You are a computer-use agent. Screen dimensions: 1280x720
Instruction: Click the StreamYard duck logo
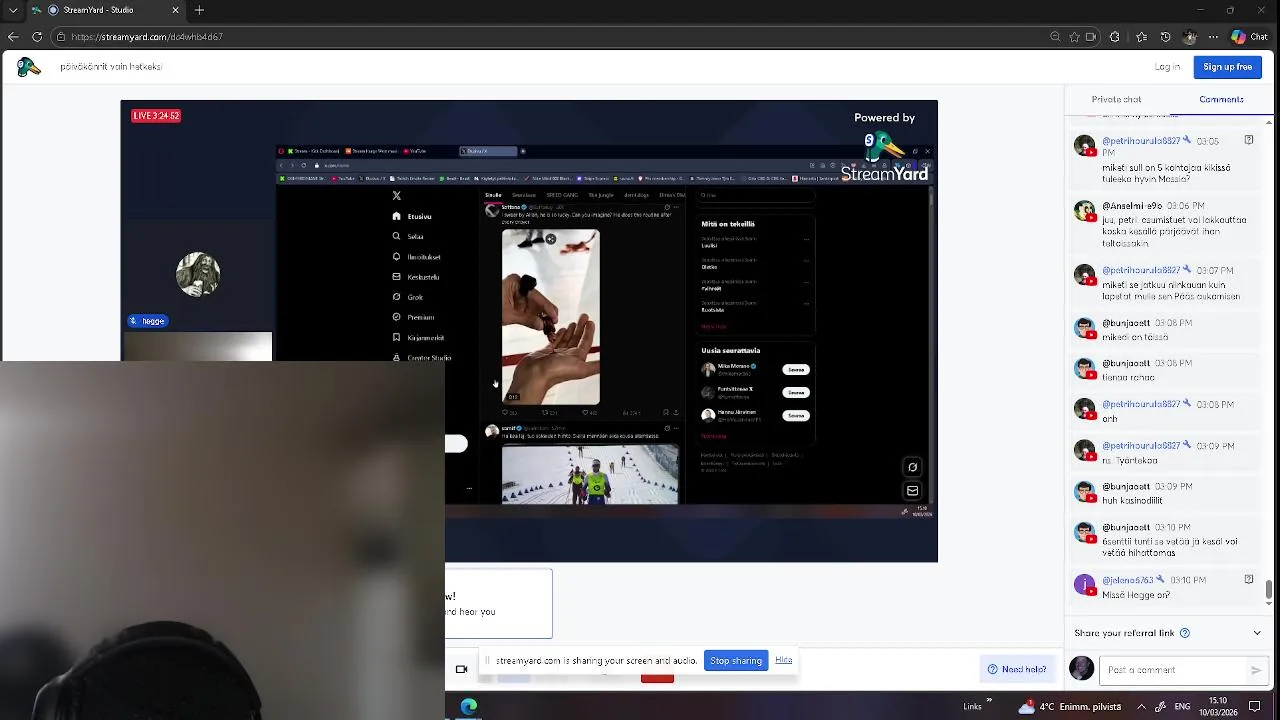29,67
